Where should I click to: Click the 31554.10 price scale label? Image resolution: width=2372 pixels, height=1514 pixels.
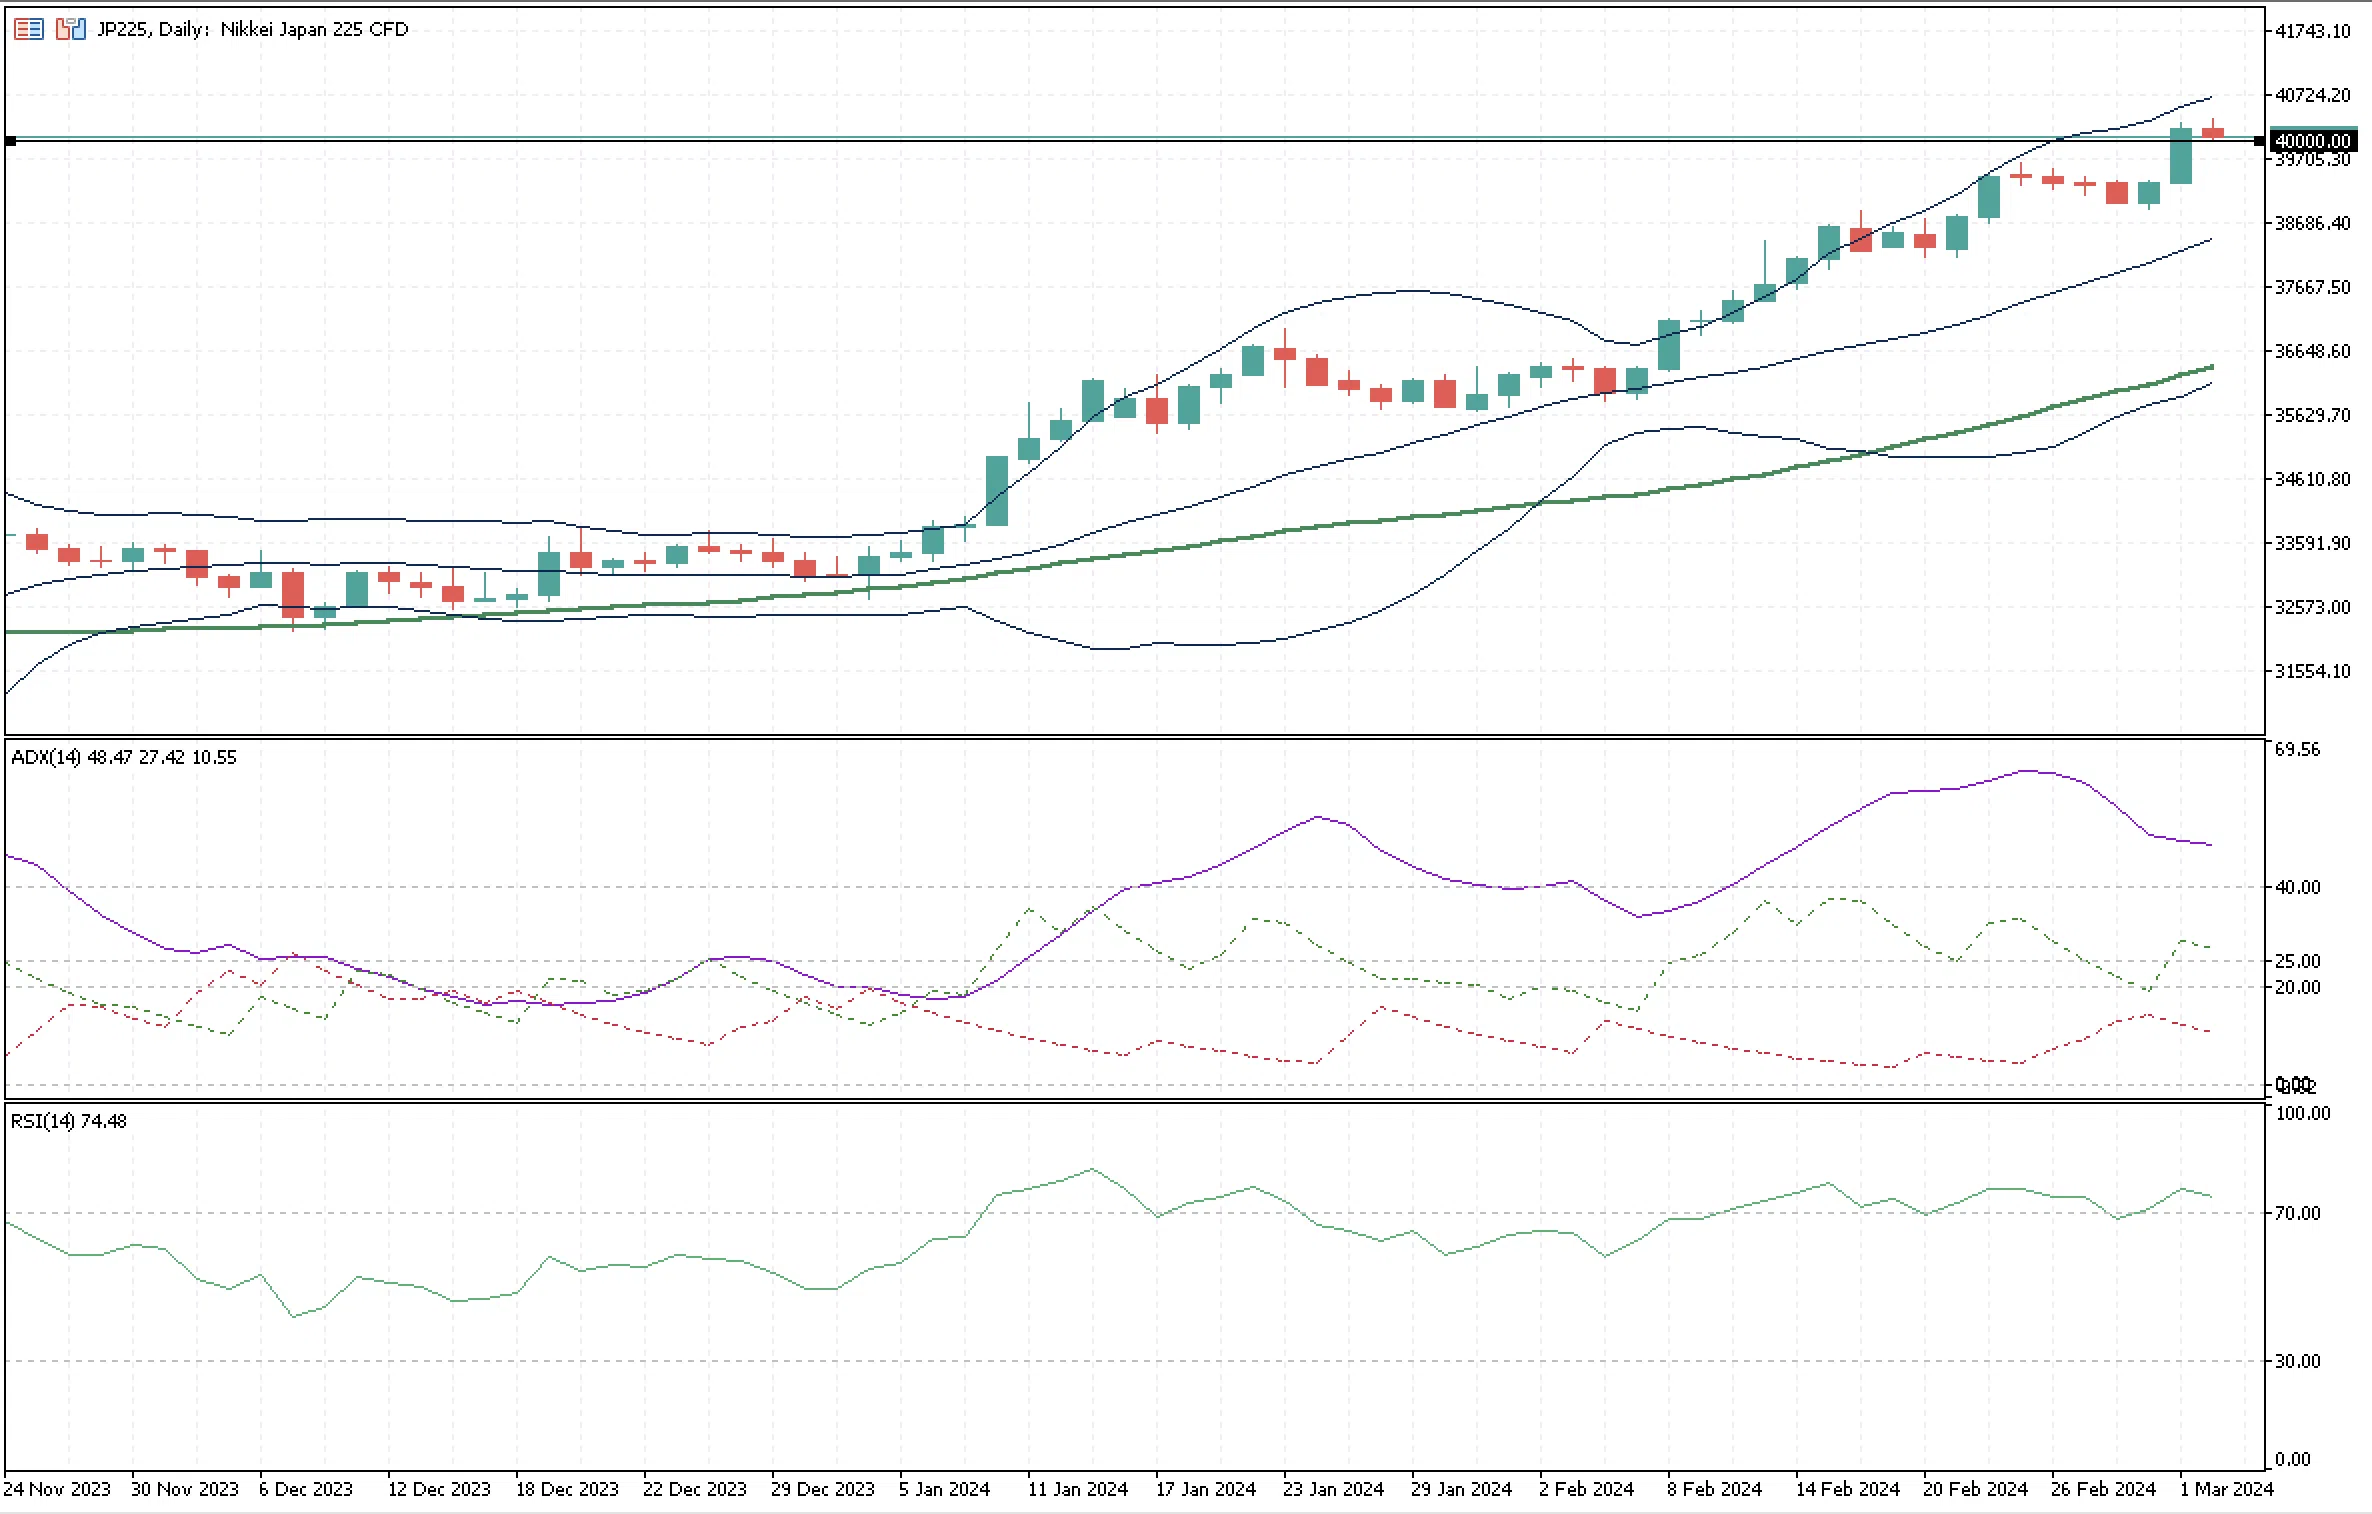click(x=2312, y=671)
